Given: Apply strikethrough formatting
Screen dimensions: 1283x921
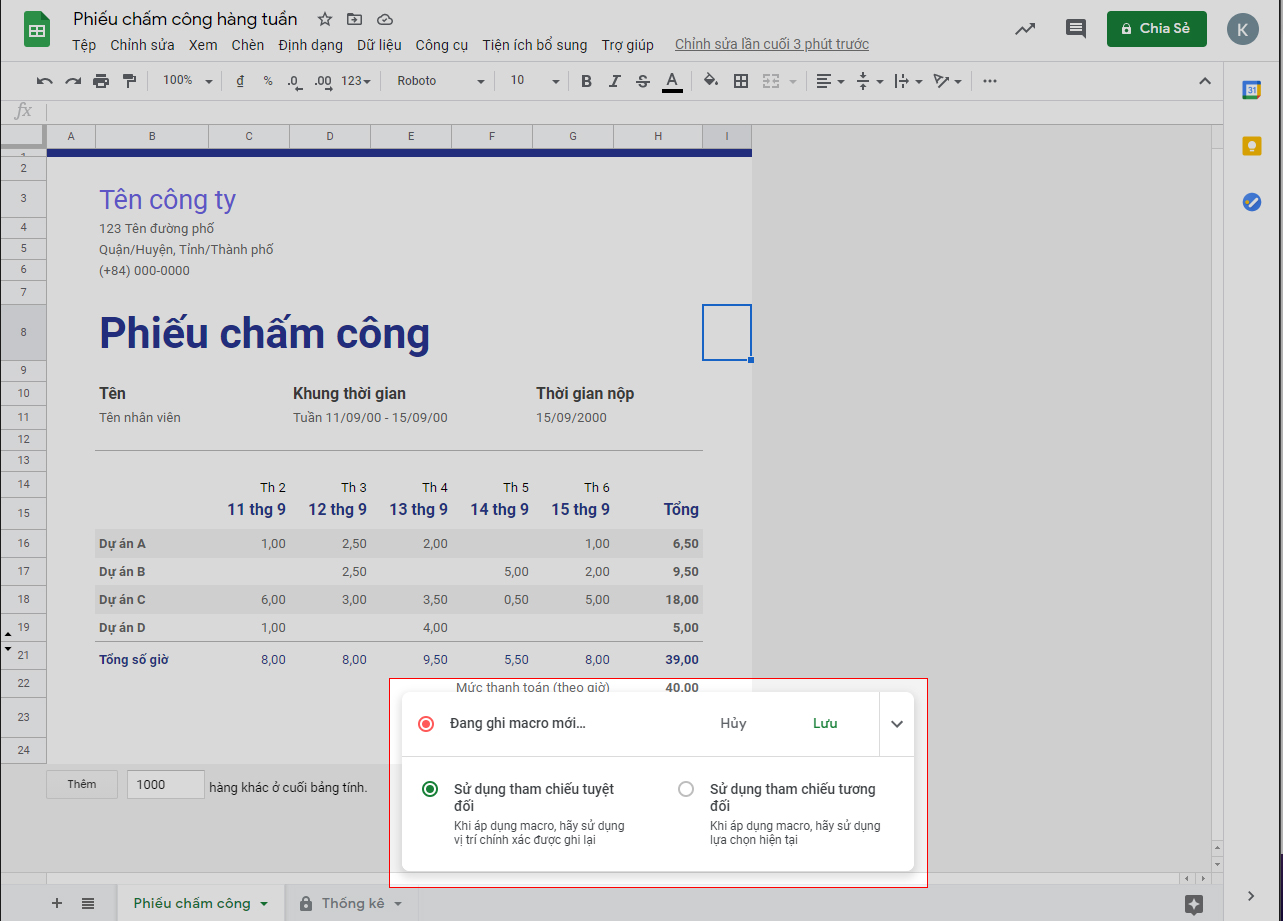Looking at the screenshot, I should 643,81.
